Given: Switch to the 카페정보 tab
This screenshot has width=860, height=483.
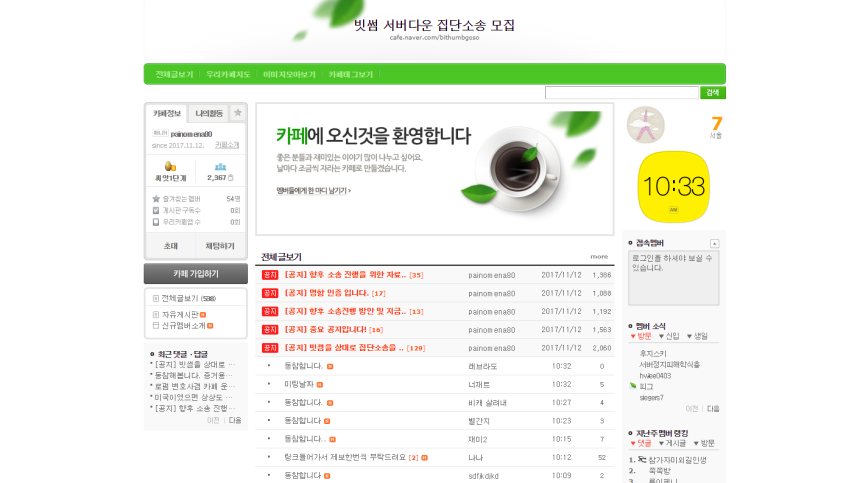Looking at the screenshot, I should coord(167,113).
